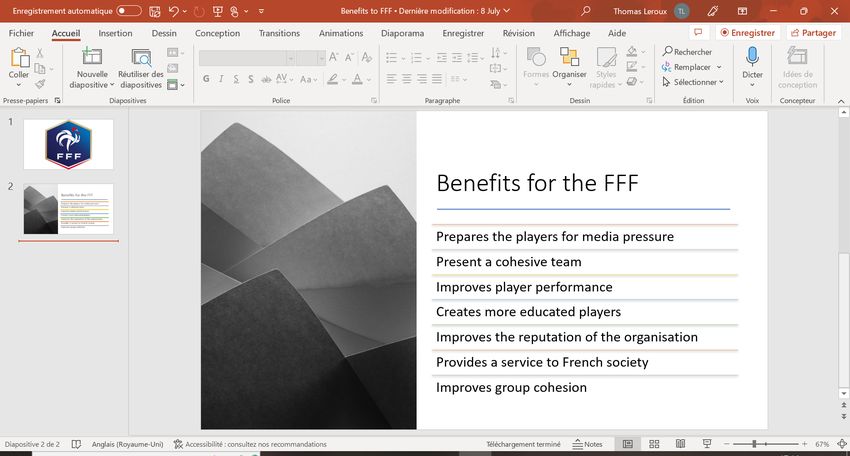The image size is (850, 456).
Task: Clear all formatting icon
Action: pyautogui.click(x=367, y=57)
